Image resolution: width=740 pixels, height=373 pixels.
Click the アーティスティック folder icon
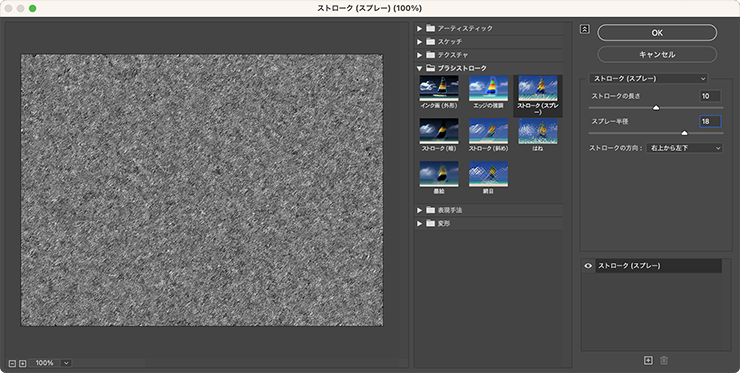coord(430,28)
